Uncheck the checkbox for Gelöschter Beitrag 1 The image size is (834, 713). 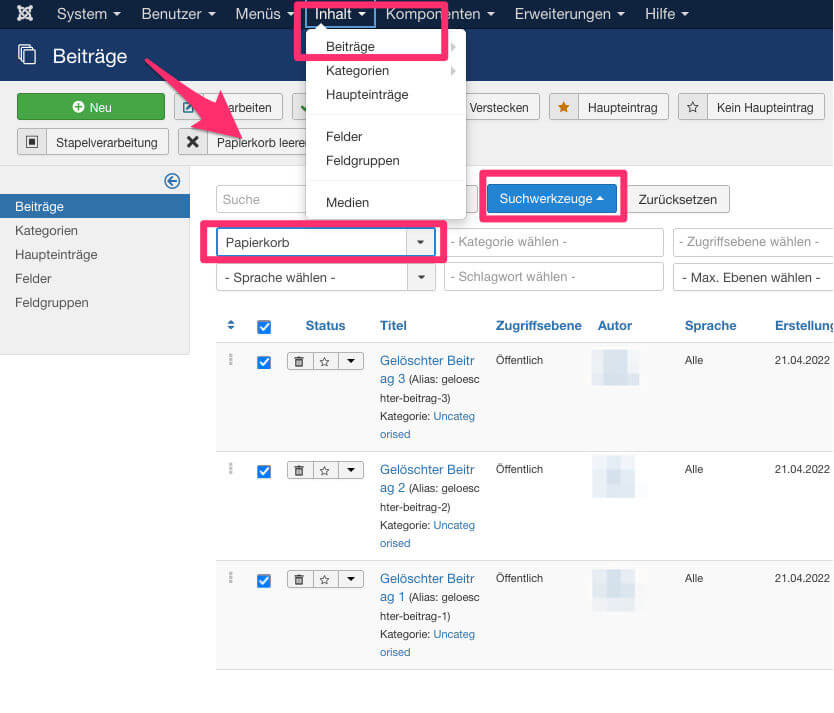tap(263, 580)
